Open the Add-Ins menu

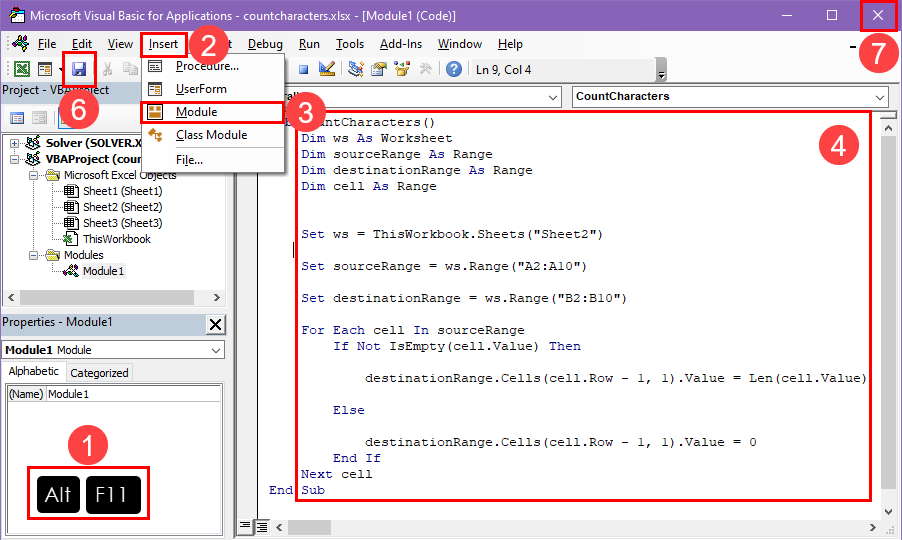[401, 44]
